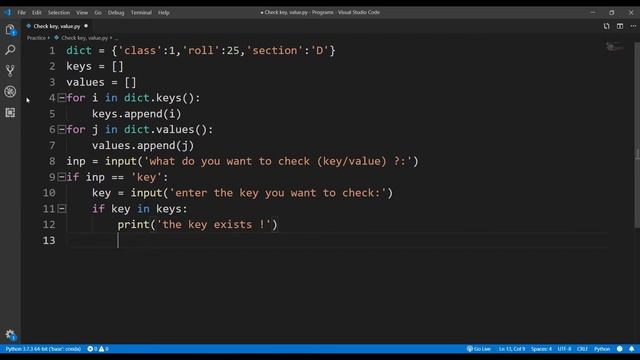
Task: Open the View menu
Action: coord(82,13)
